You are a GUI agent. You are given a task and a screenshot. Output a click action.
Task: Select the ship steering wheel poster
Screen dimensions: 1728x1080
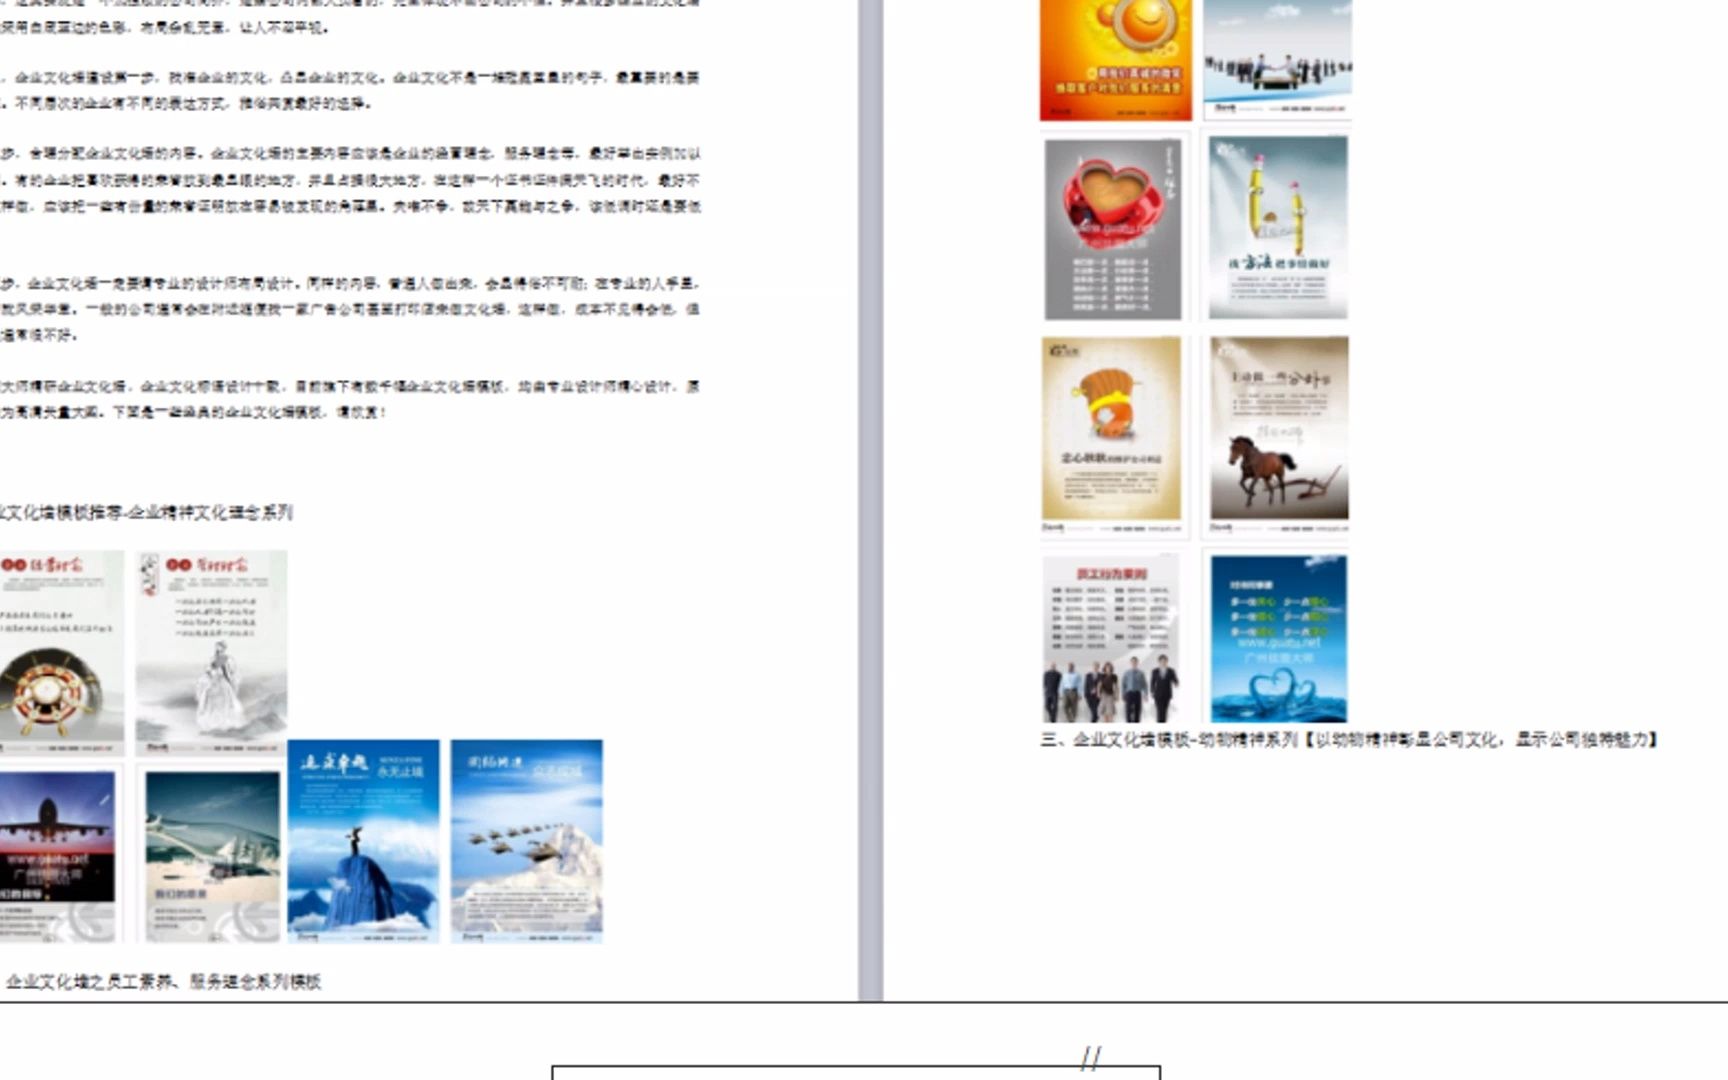coord(61,651)
